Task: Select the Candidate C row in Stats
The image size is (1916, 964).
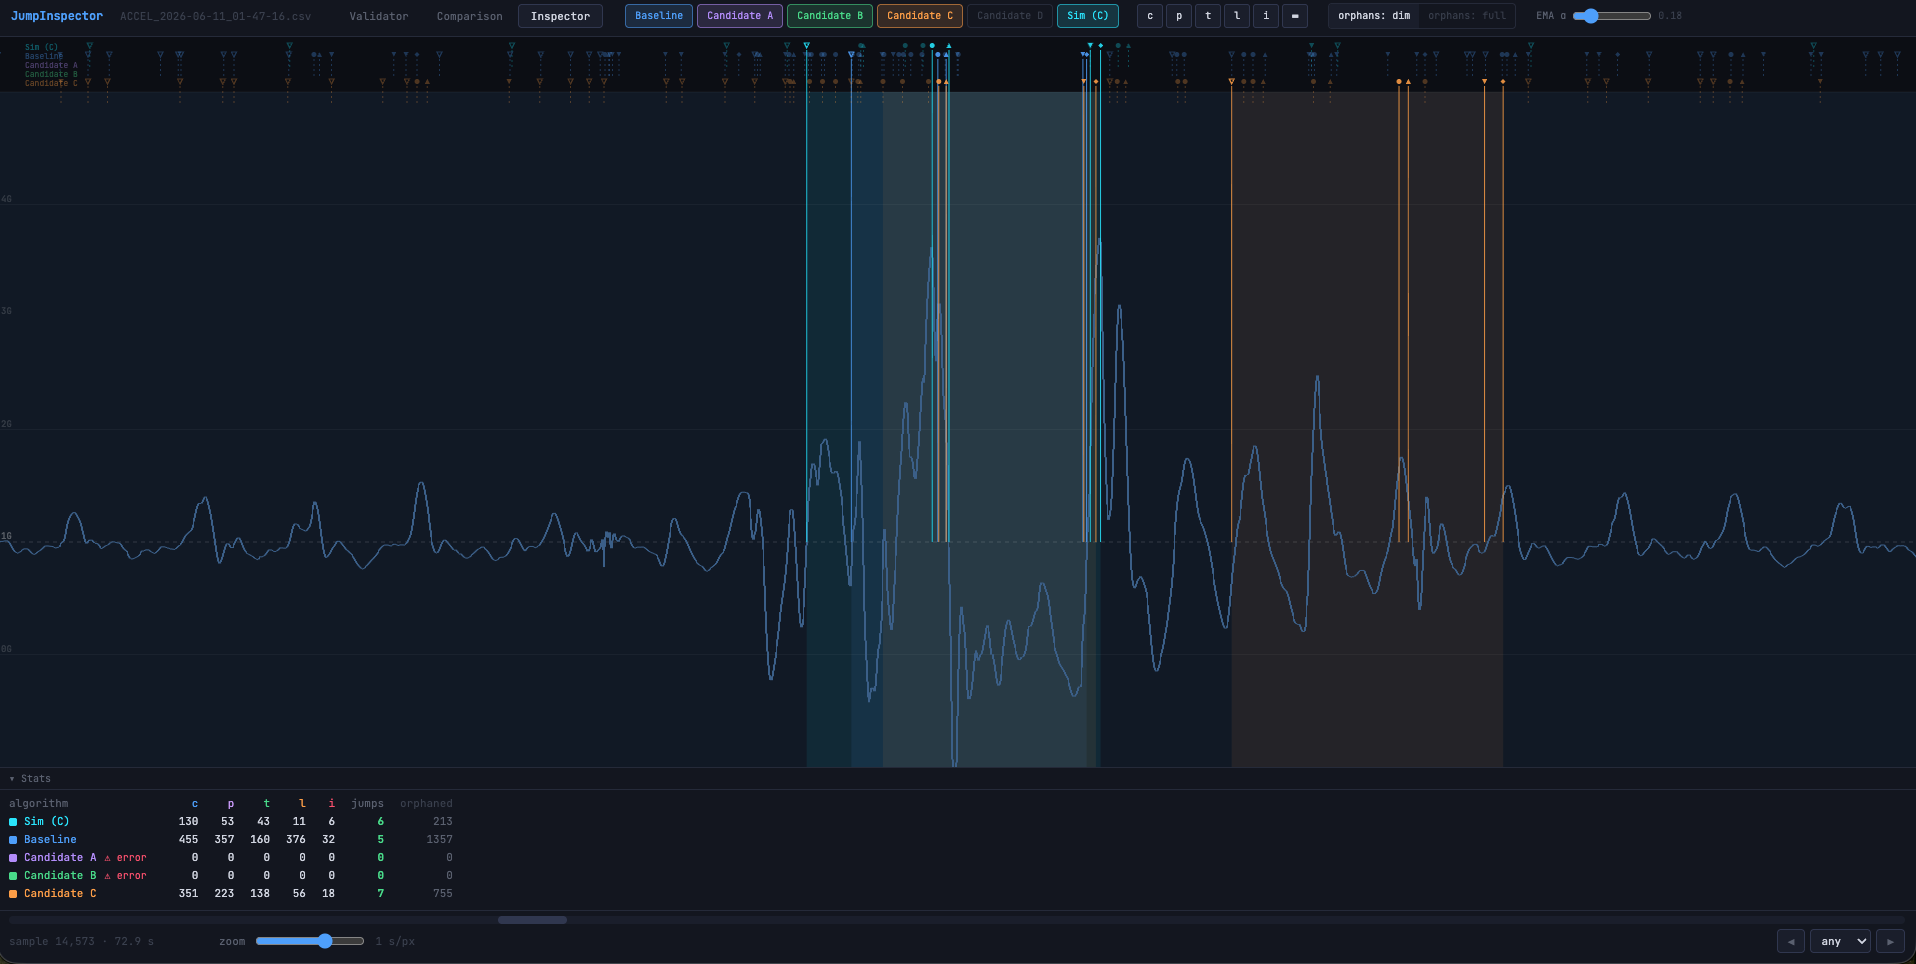Action: pos(231,894)
